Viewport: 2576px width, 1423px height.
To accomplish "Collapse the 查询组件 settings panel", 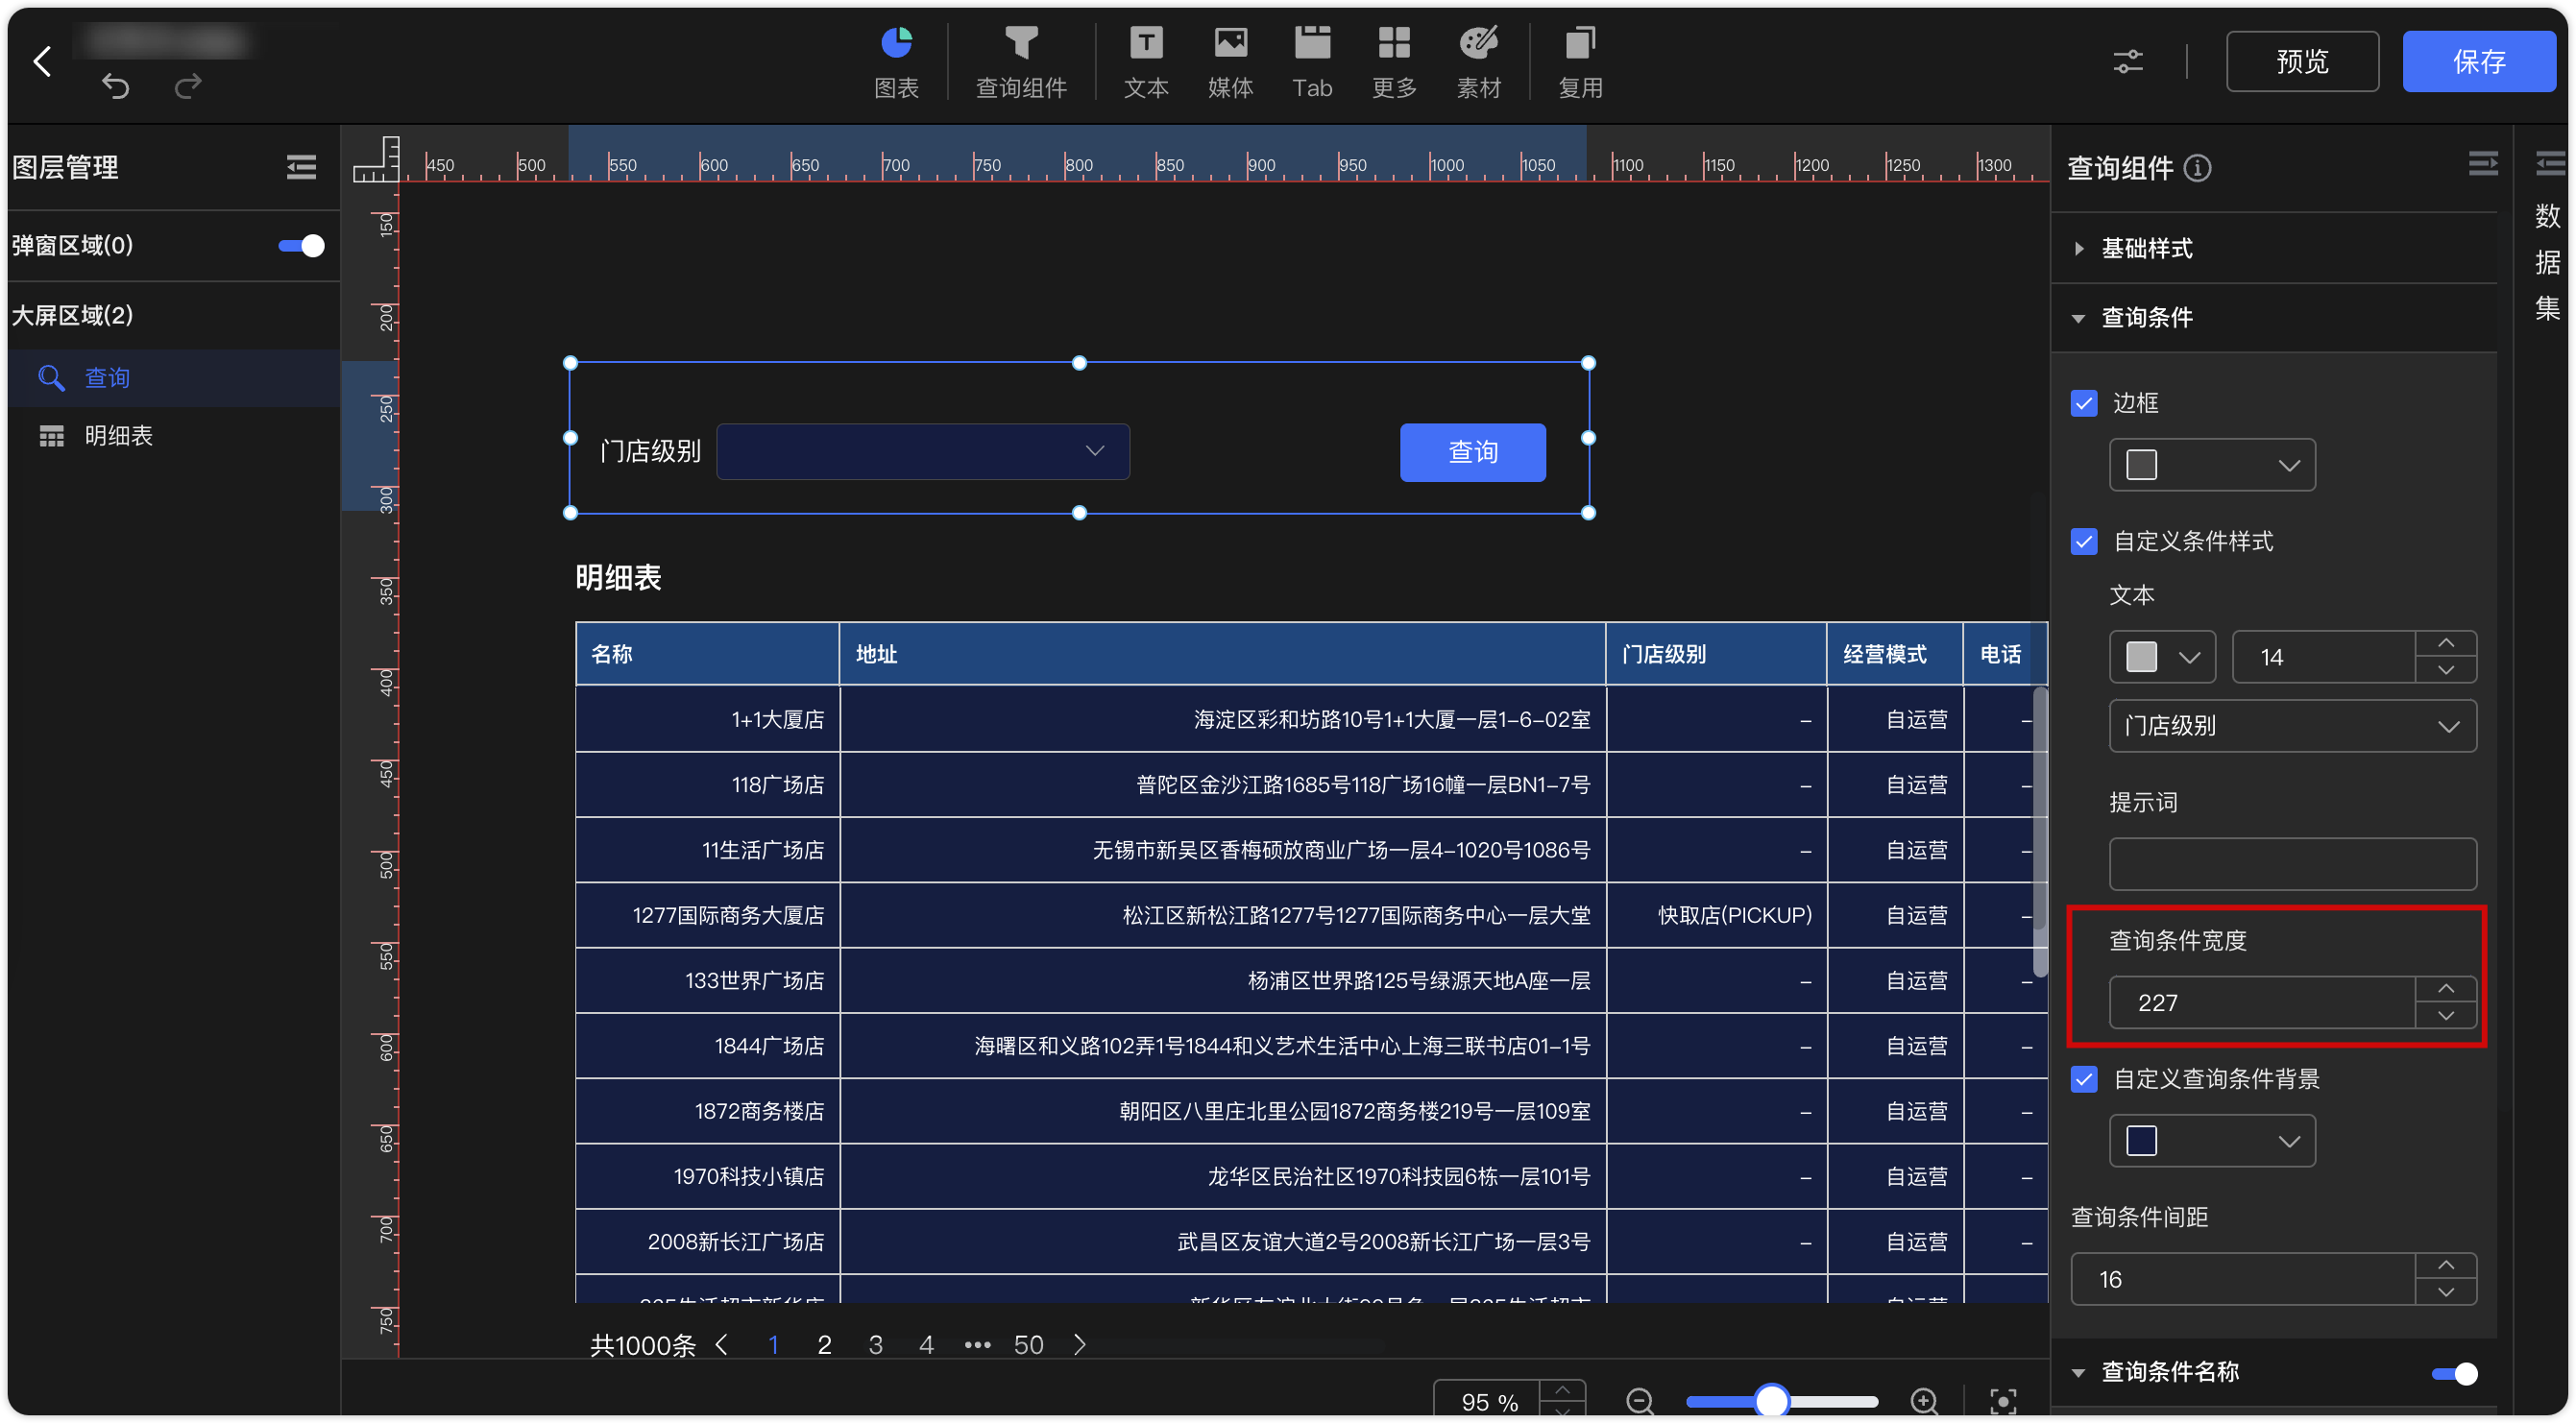I will click(x=2482, y=163).
